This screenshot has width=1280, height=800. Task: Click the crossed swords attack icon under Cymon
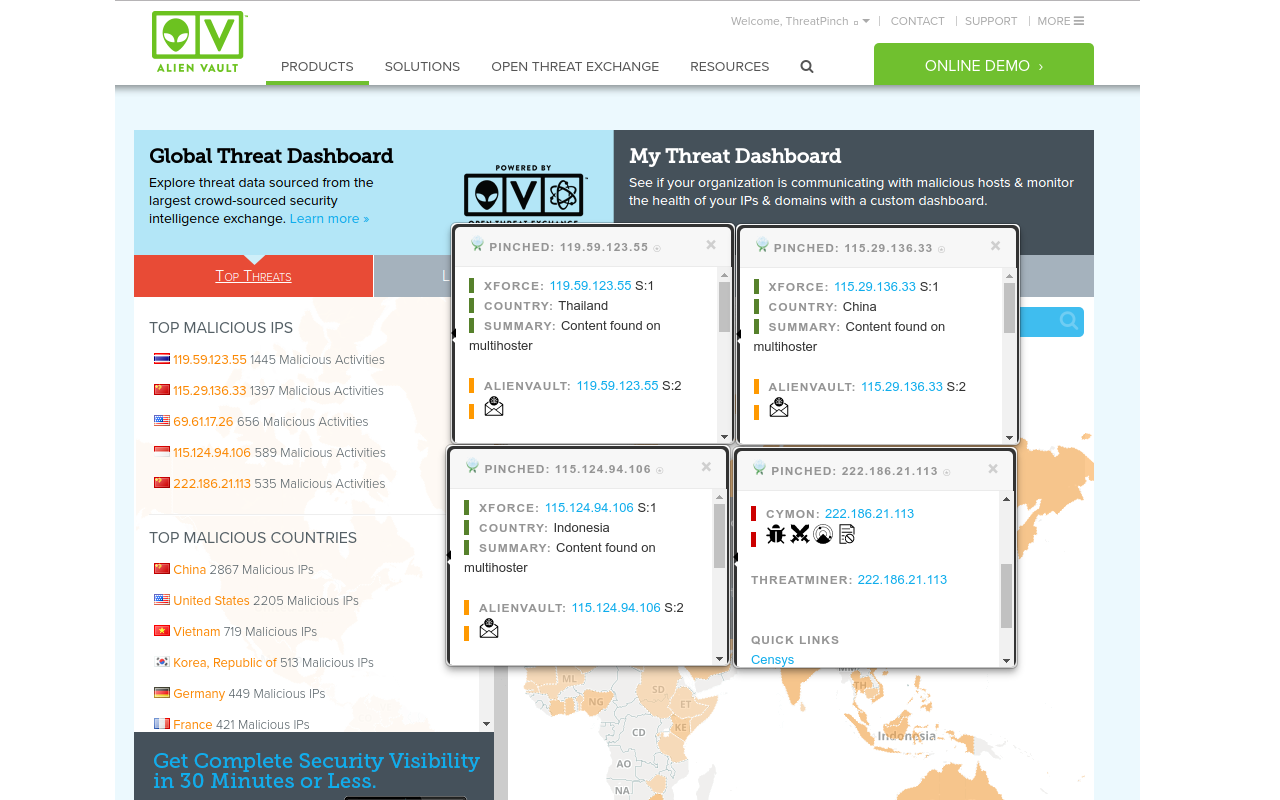click(x=800, y=534)
